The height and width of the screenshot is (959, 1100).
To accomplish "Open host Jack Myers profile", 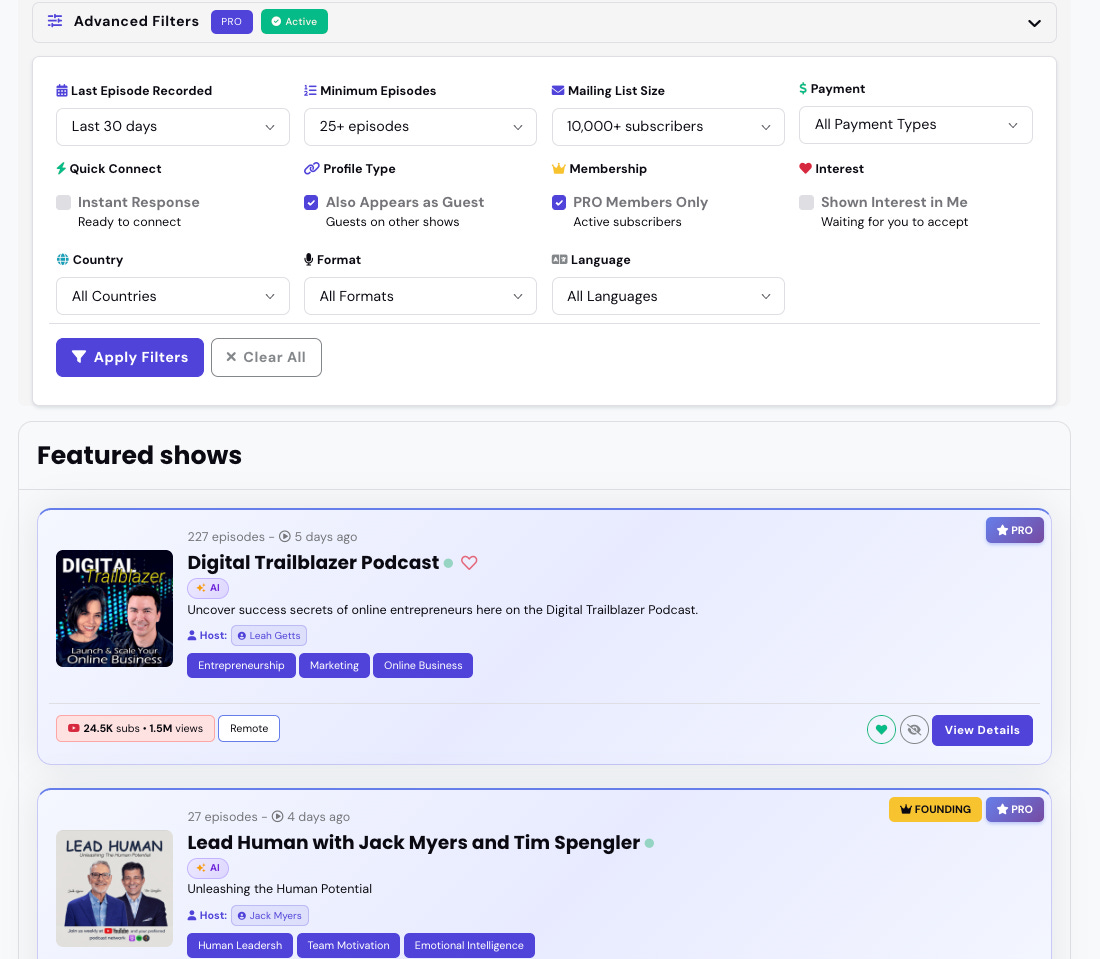I will pos(270,916).
